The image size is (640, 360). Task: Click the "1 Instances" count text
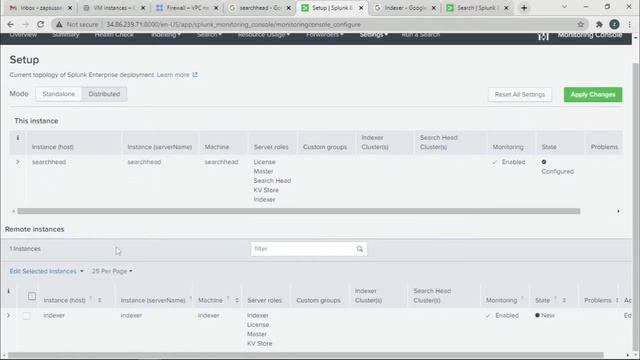click(x=25, y=249)
